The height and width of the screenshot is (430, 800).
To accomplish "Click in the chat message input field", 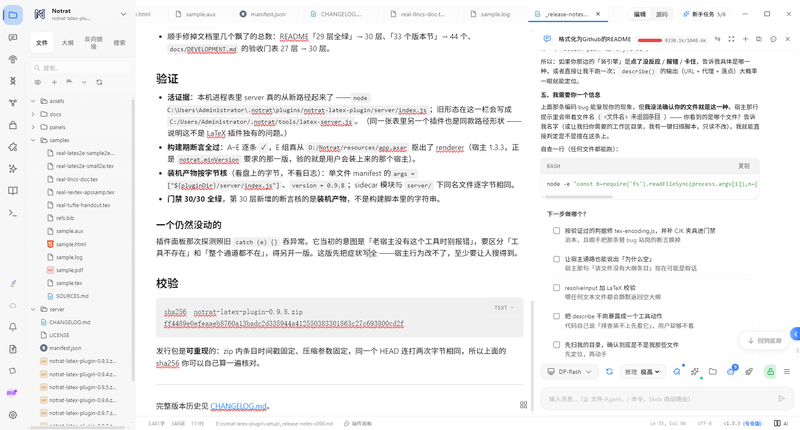I will coord(658,399).
